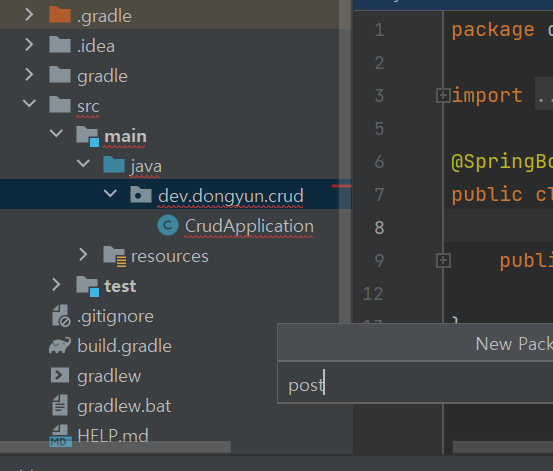Click line number 8 in gutter
The width and height of the screenshot is (553, 471).
click(x=379, y=228)
